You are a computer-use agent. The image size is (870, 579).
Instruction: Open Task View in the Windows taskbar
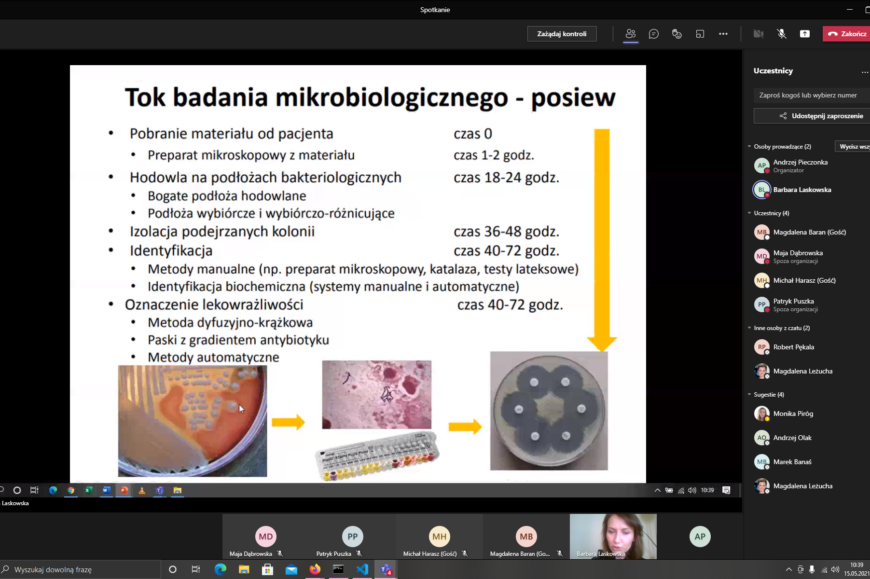coord(196,570)
